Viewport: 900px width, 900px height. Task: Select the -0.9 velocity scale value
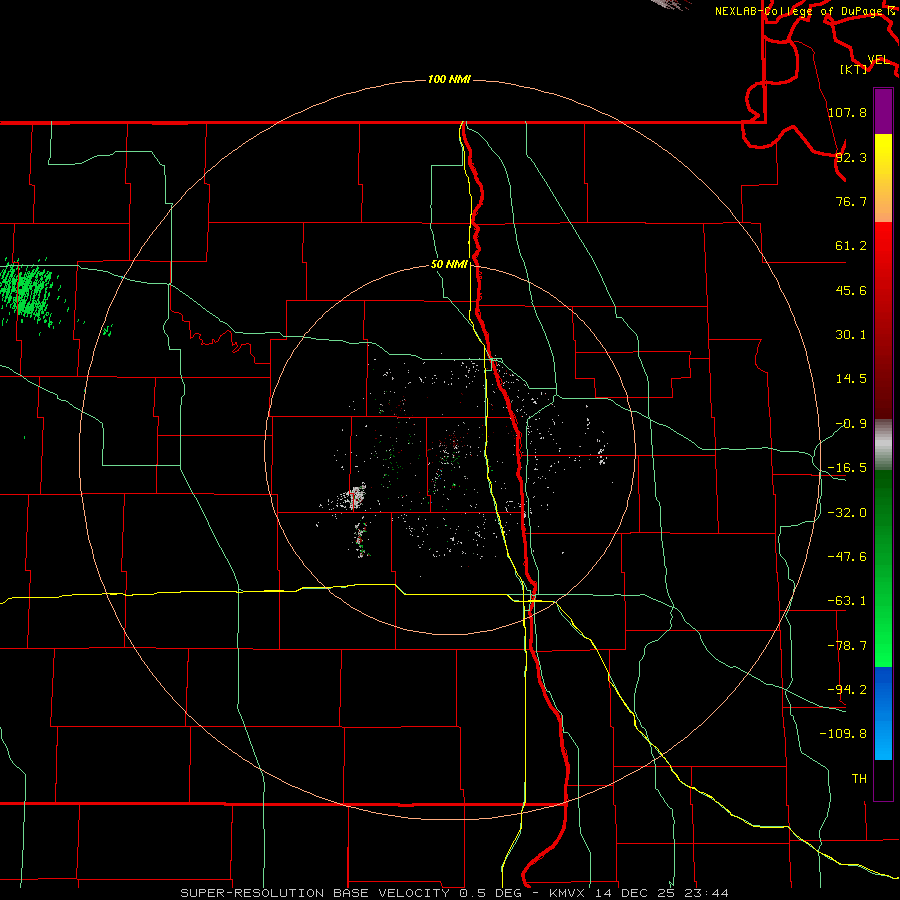tap(851, 424)
